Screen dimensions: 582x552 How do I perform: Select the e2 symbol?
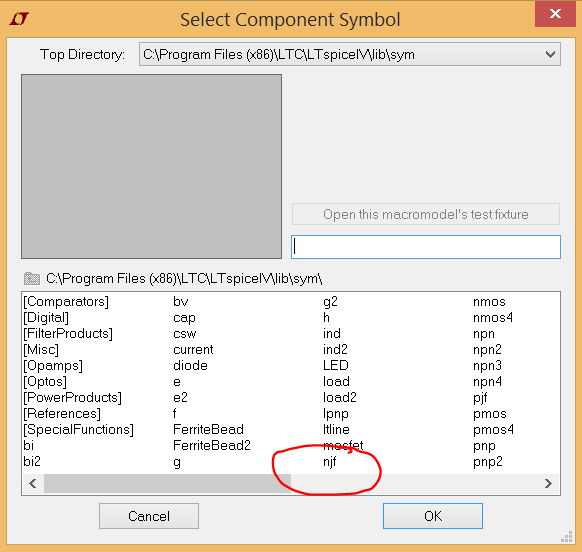[180, 398]
